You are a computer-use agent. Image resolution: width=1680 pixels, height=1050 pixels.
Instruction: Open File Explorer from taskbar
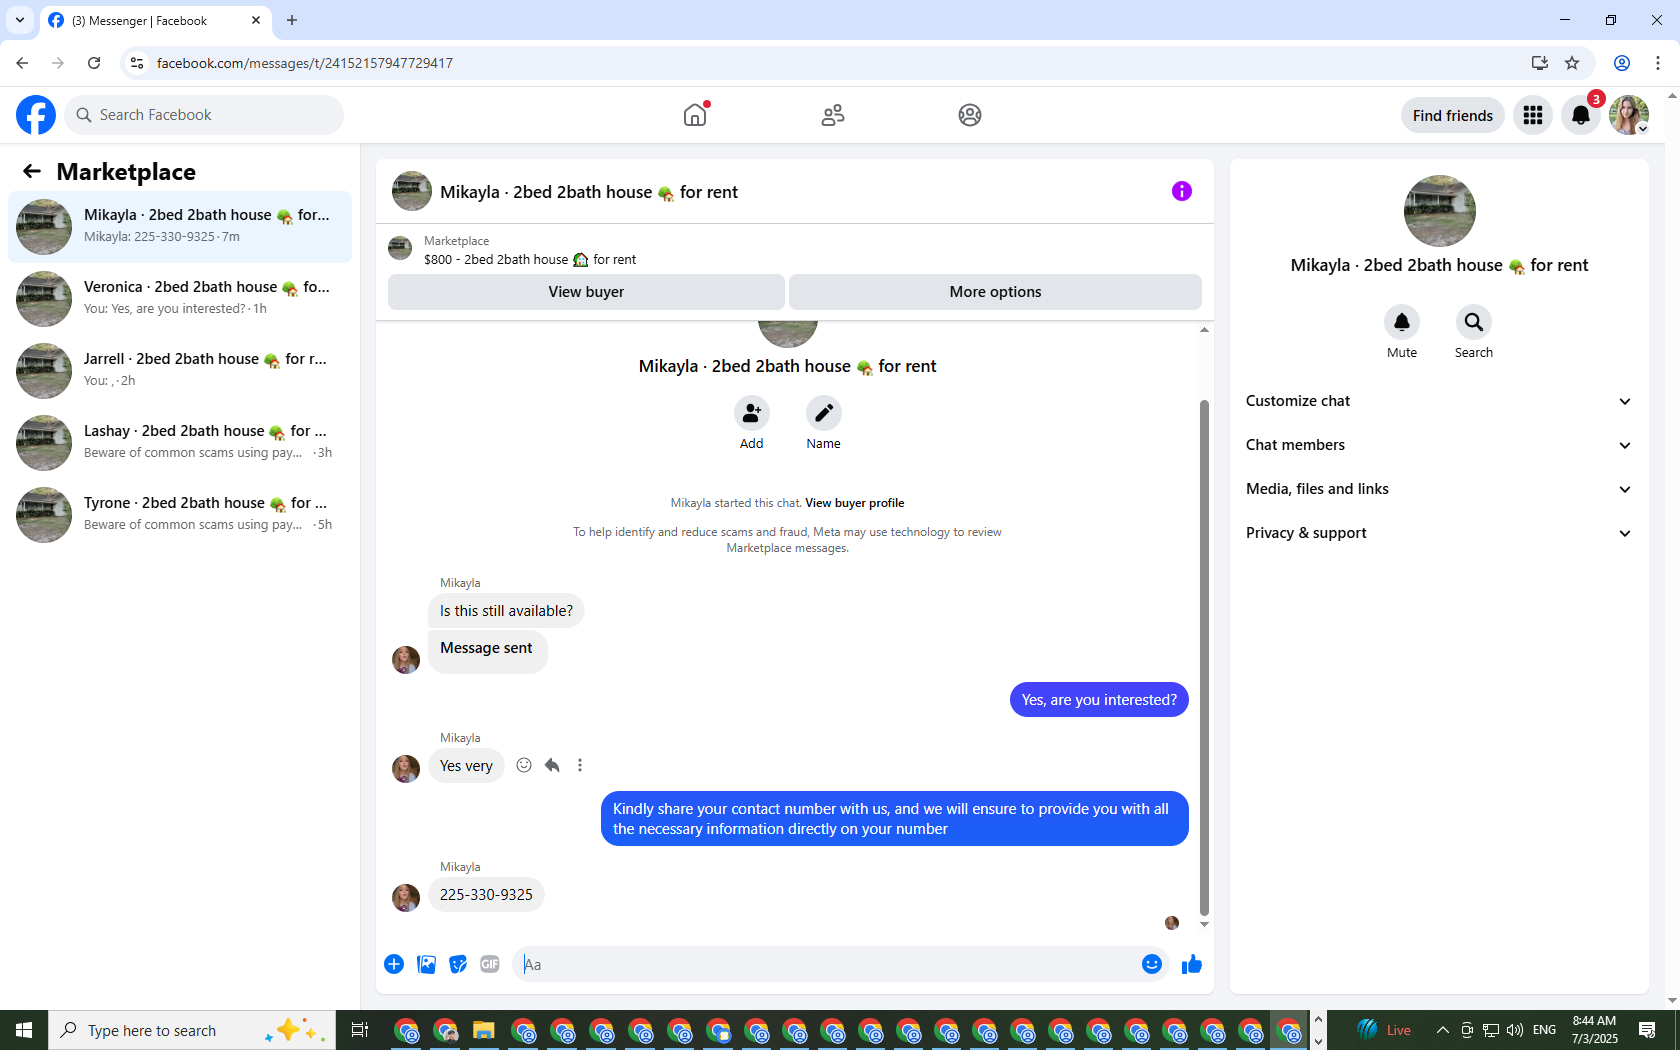(x=484, y=1030)
